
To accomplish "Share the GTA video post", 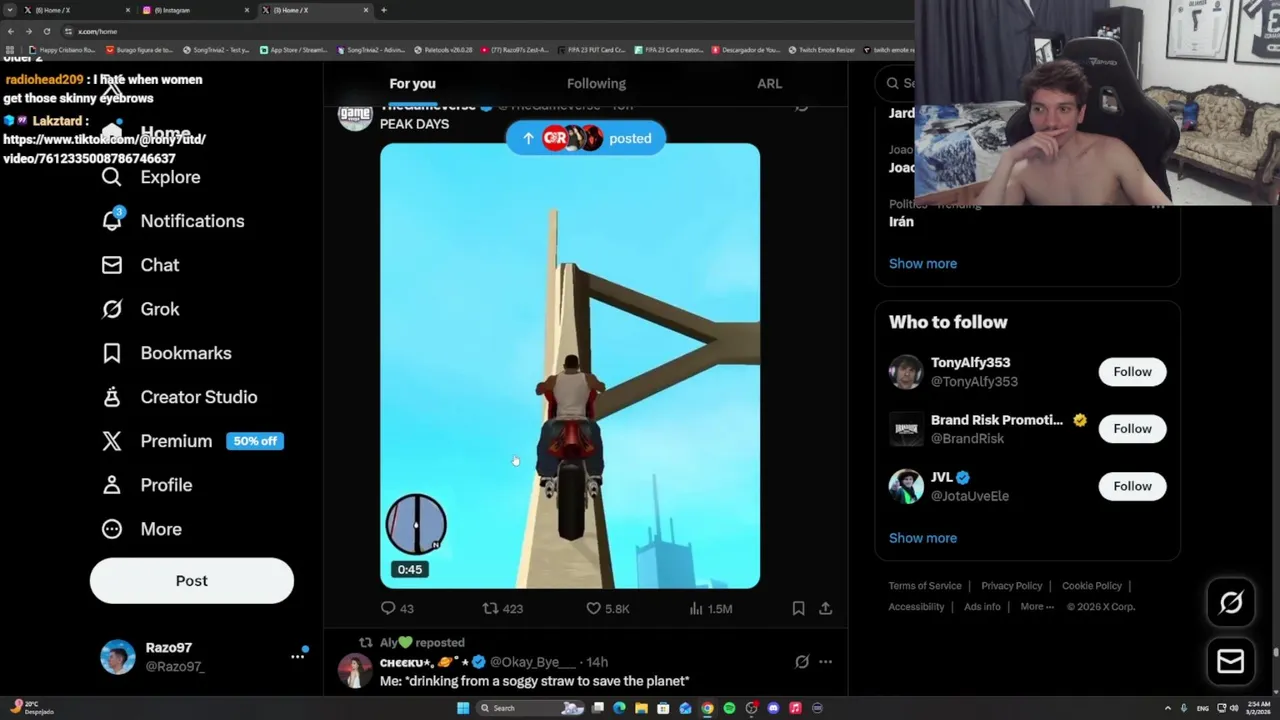I will (x=825, y=608).
